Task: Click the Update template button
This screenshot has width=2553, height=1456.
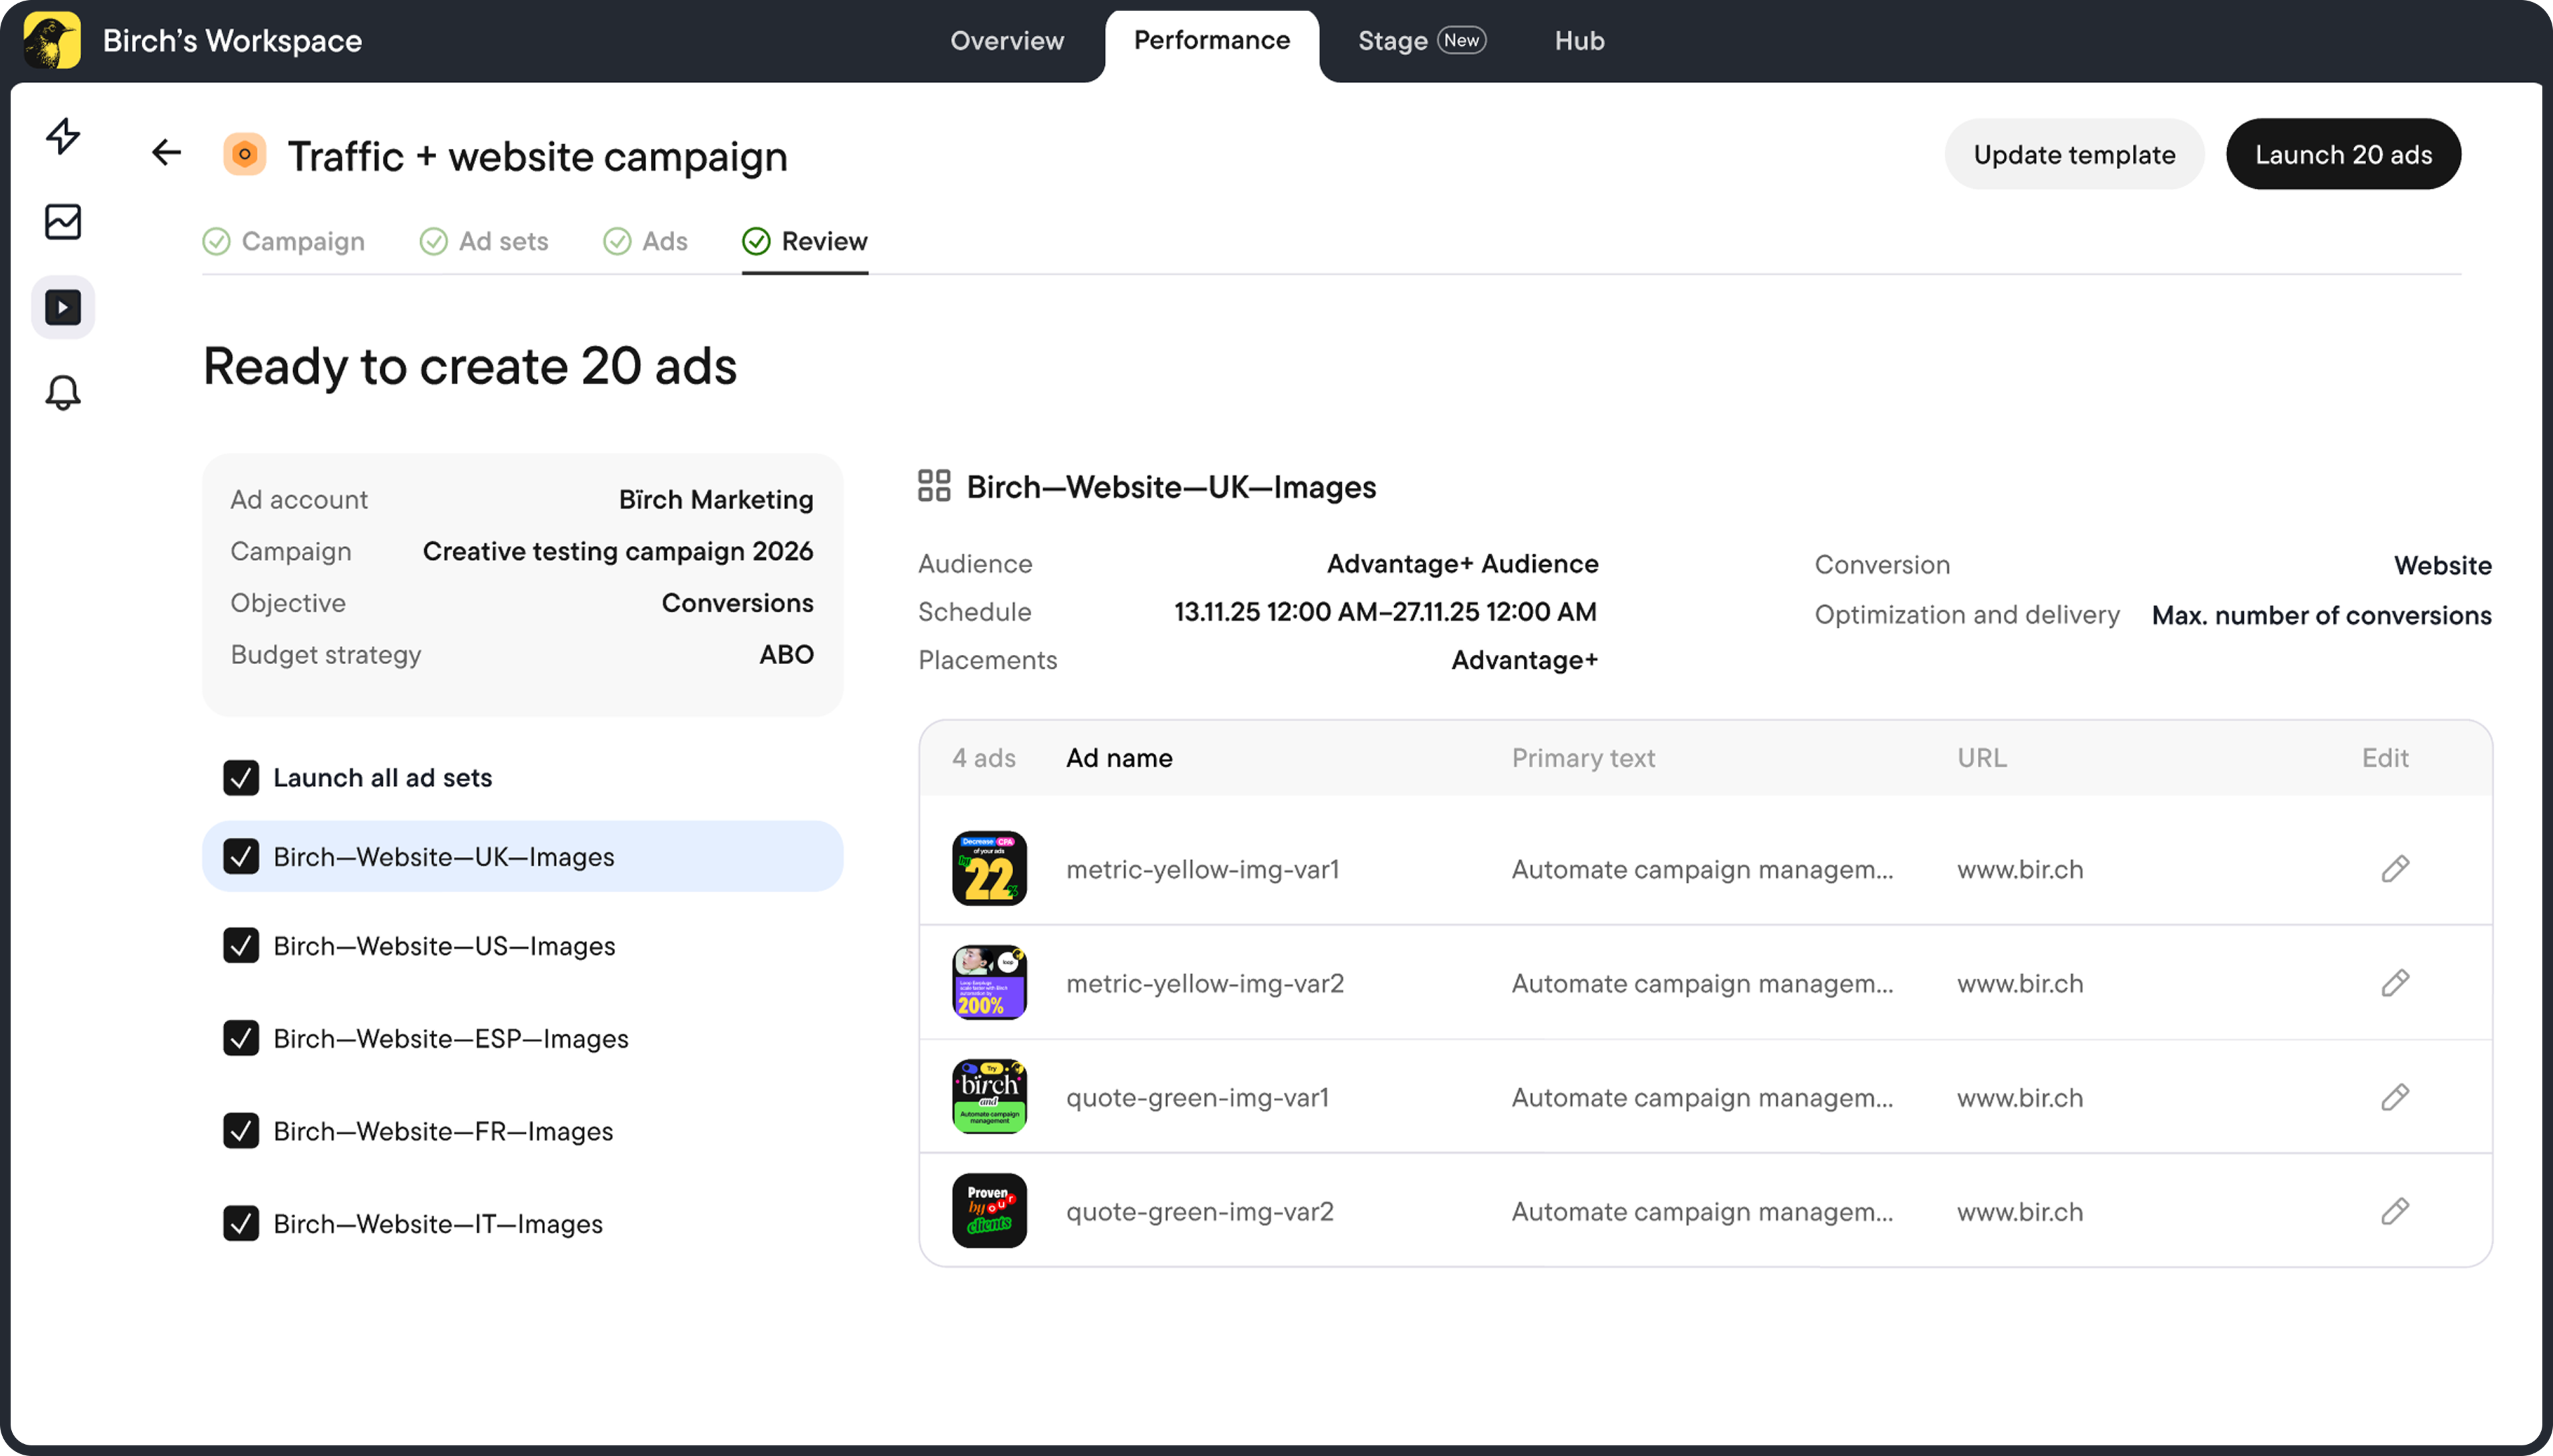Action: [x=2074, y=155]
